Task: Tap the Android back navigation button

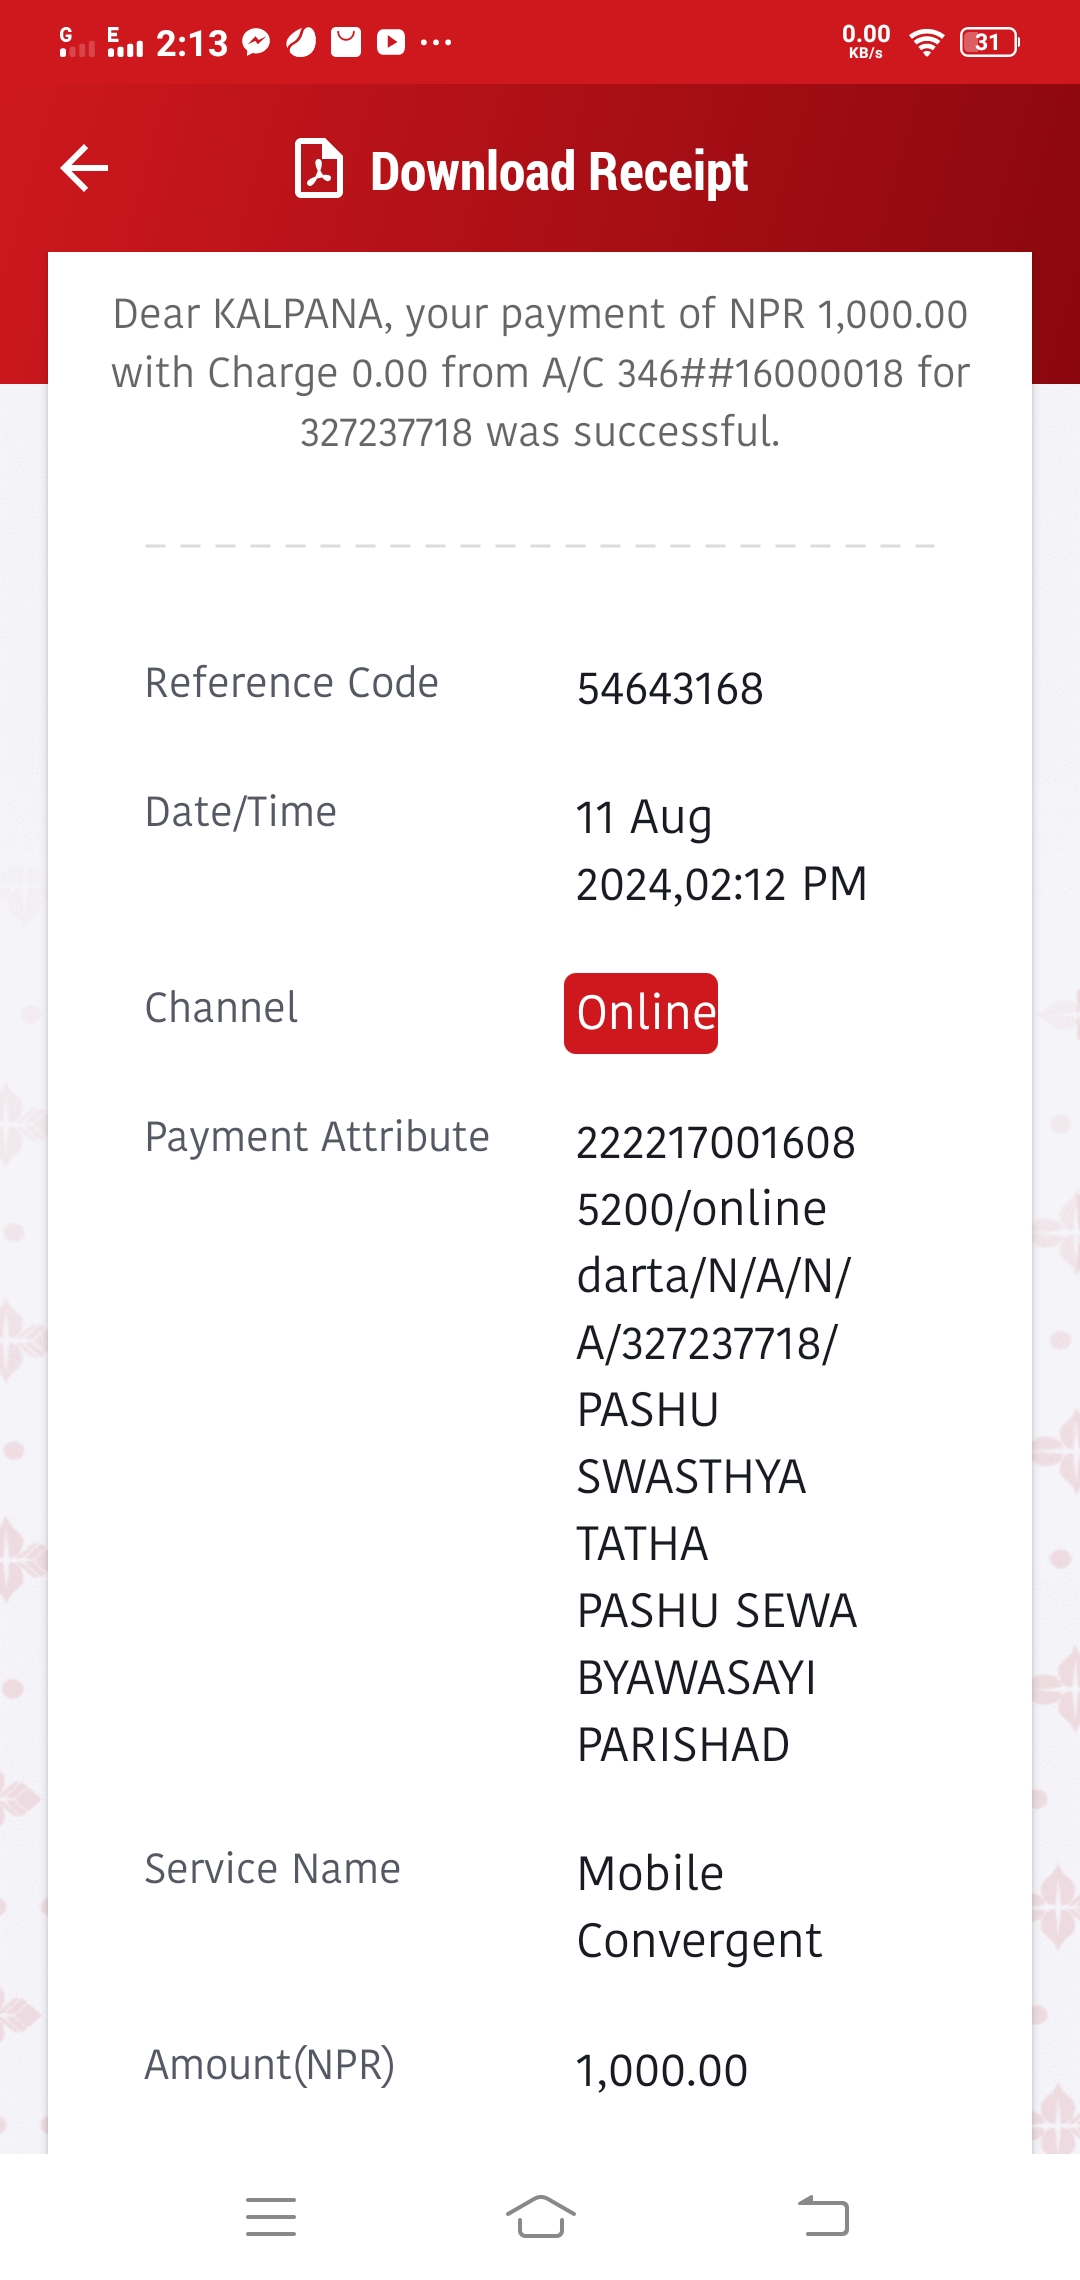Action: [823, 2216]
